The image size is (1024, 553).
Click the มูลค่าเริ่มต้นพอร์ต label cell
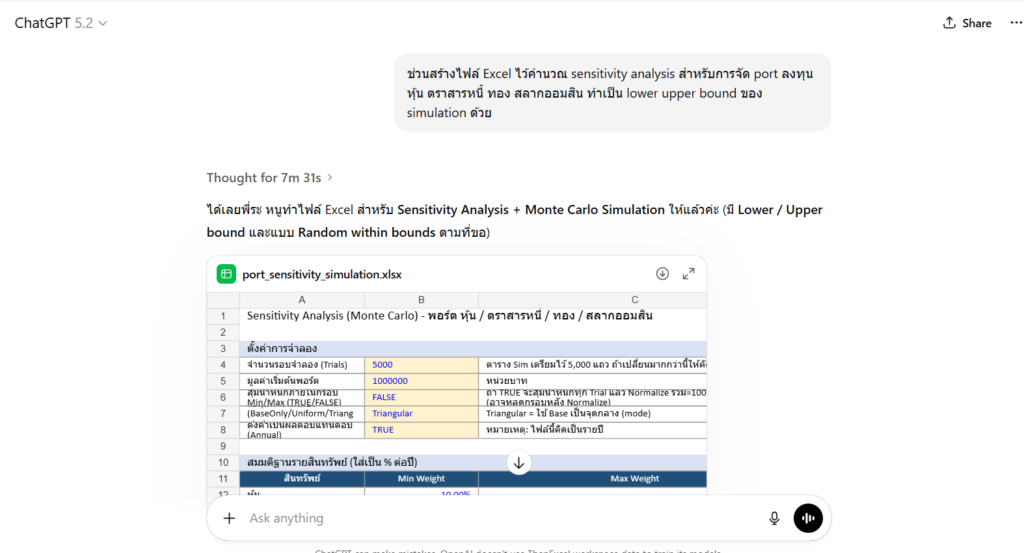302,381
